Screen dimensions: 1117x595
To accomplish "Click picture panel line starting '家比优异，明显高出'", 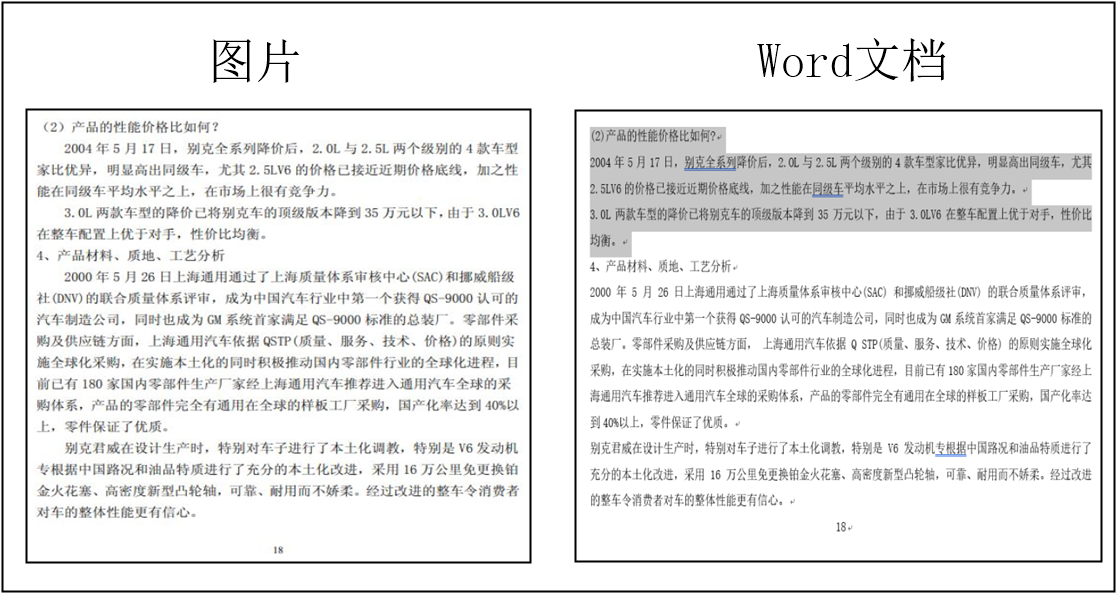I will (x=277, y=170).
